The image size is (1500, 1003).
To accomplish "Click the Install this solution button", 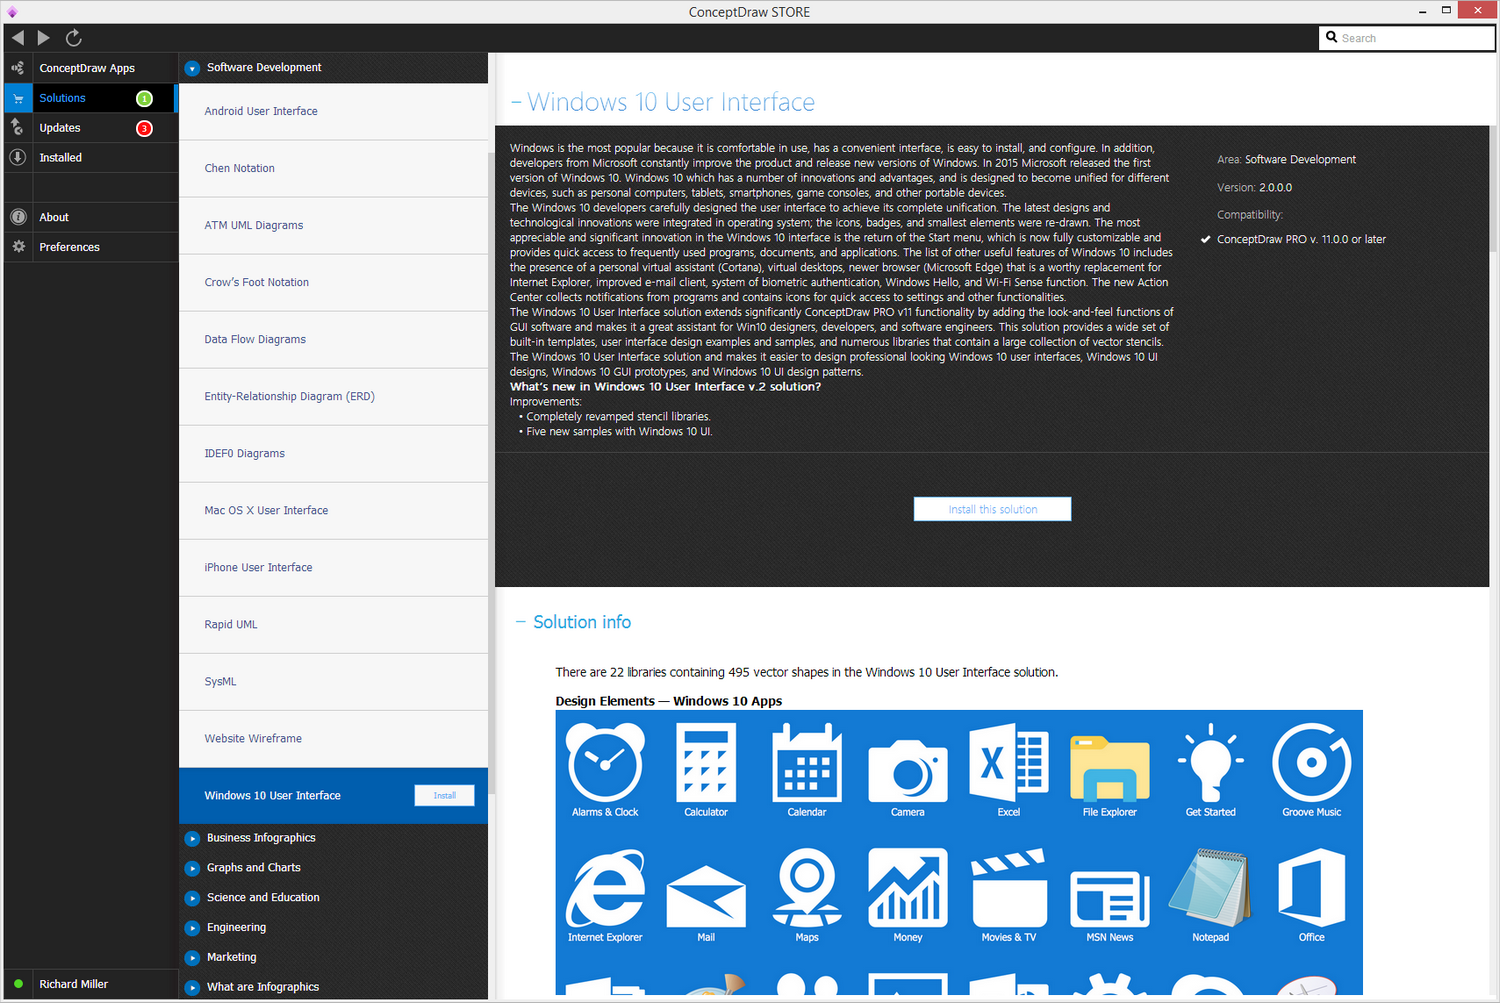I will coord(992,509).
